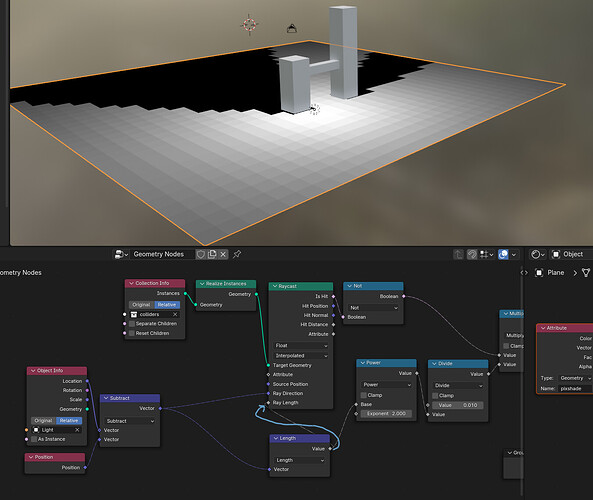The height and width of the screenshot is (500, 593).
Task: Click the overlay toggle icon in node editor
Action: pos(503,255)
